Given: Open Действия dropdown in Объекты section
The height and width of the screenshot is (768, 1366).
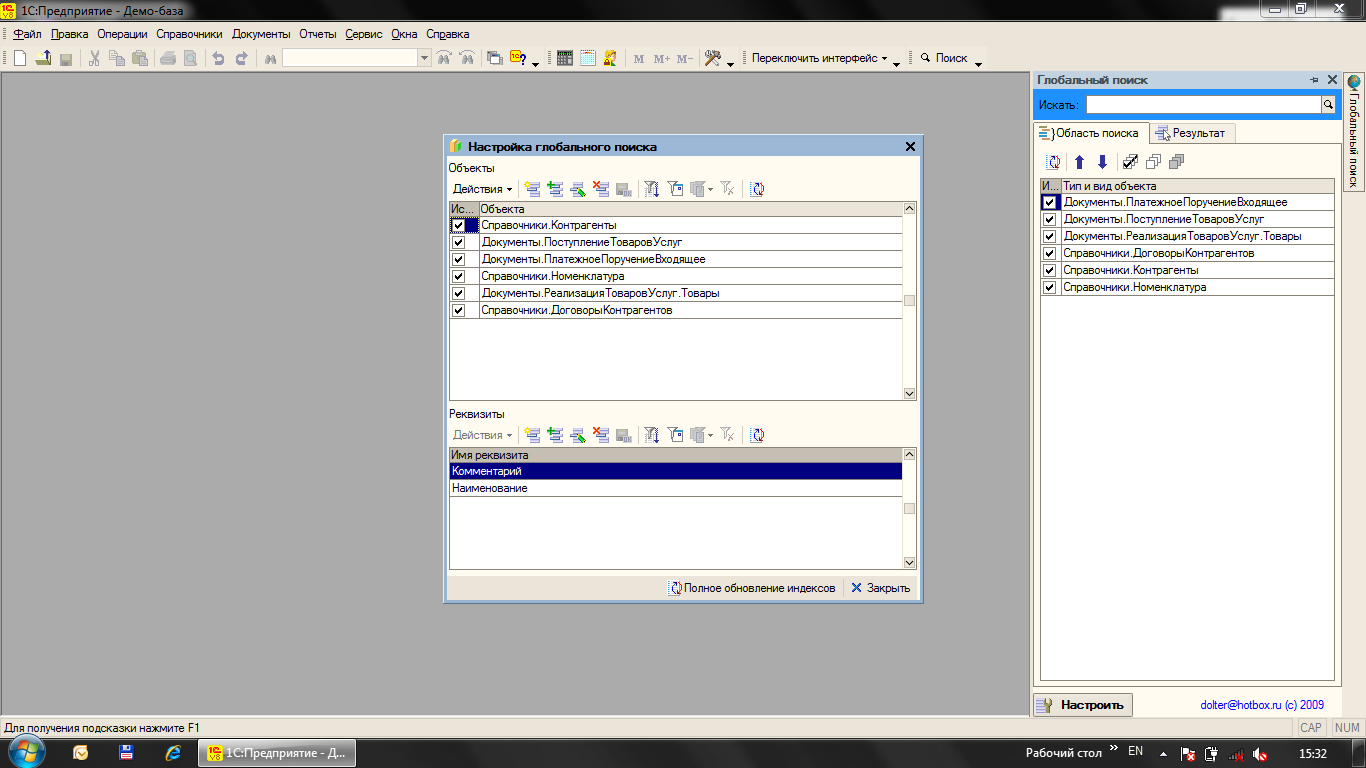Looking at the screenshot, I should pos(482,189).
